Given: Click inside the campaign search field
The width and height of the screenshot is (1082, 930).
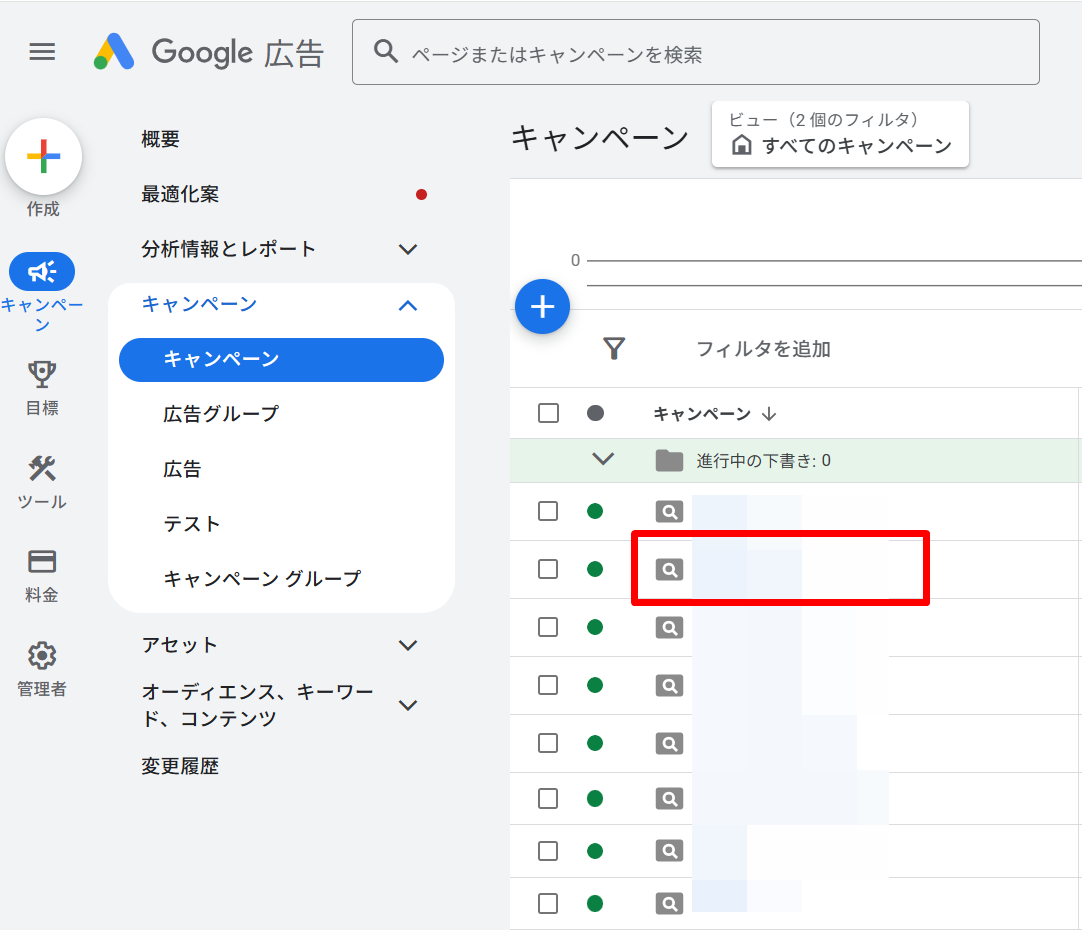Looking at the screenshot, I should [696, 52].
